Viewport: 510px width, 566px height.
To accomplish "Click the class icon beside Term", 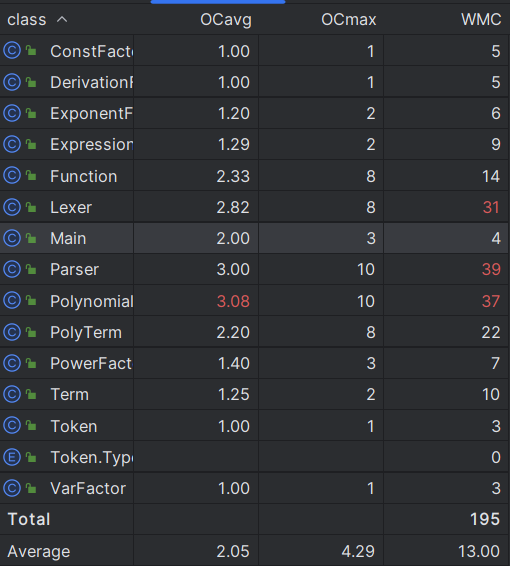I will coord(12,394).
